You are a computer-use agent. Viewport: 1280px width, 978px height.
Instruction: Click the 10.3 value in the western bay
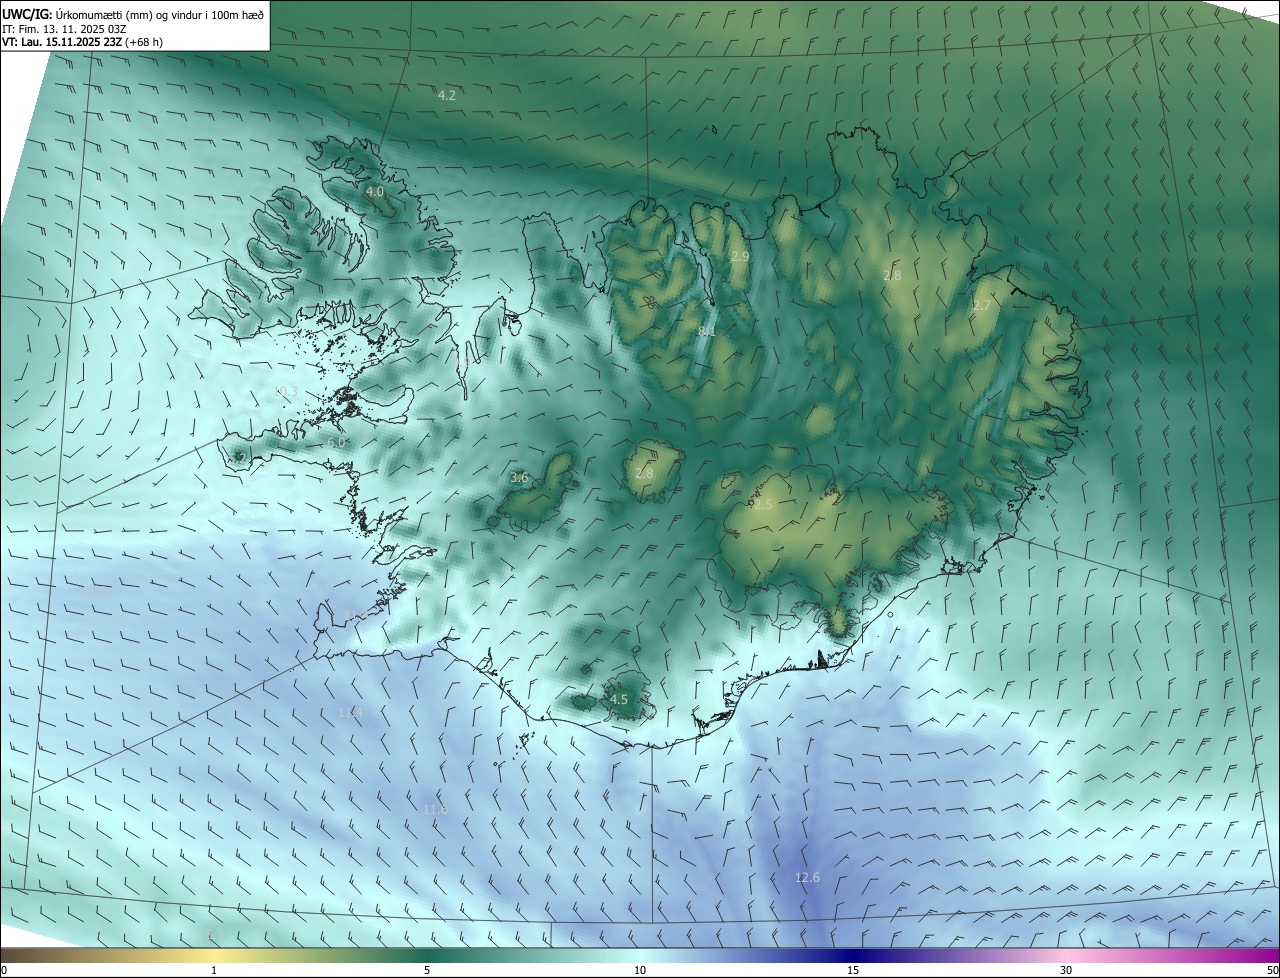[x=285, y=391]
